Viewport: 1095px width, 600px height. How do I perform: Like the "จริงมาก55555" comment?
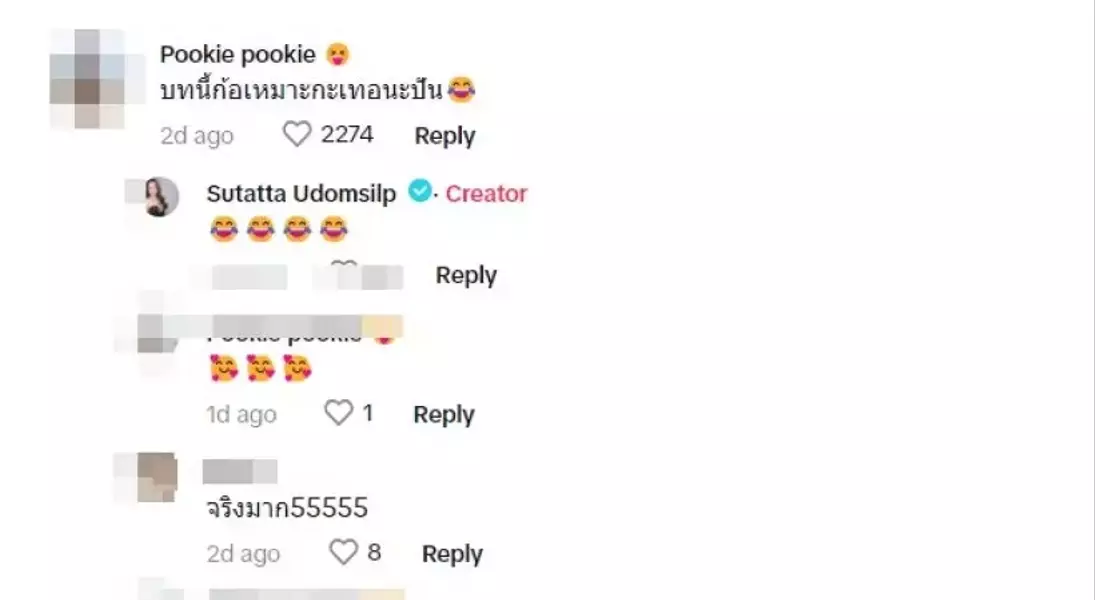click(343, 552)
